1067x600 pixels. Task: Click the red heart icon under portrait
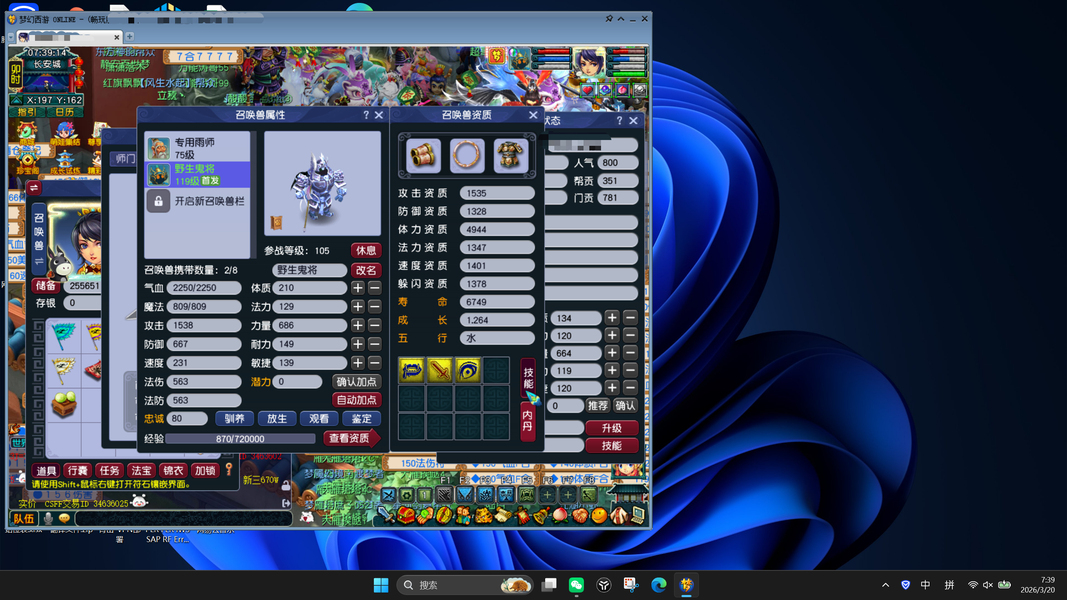587,89
